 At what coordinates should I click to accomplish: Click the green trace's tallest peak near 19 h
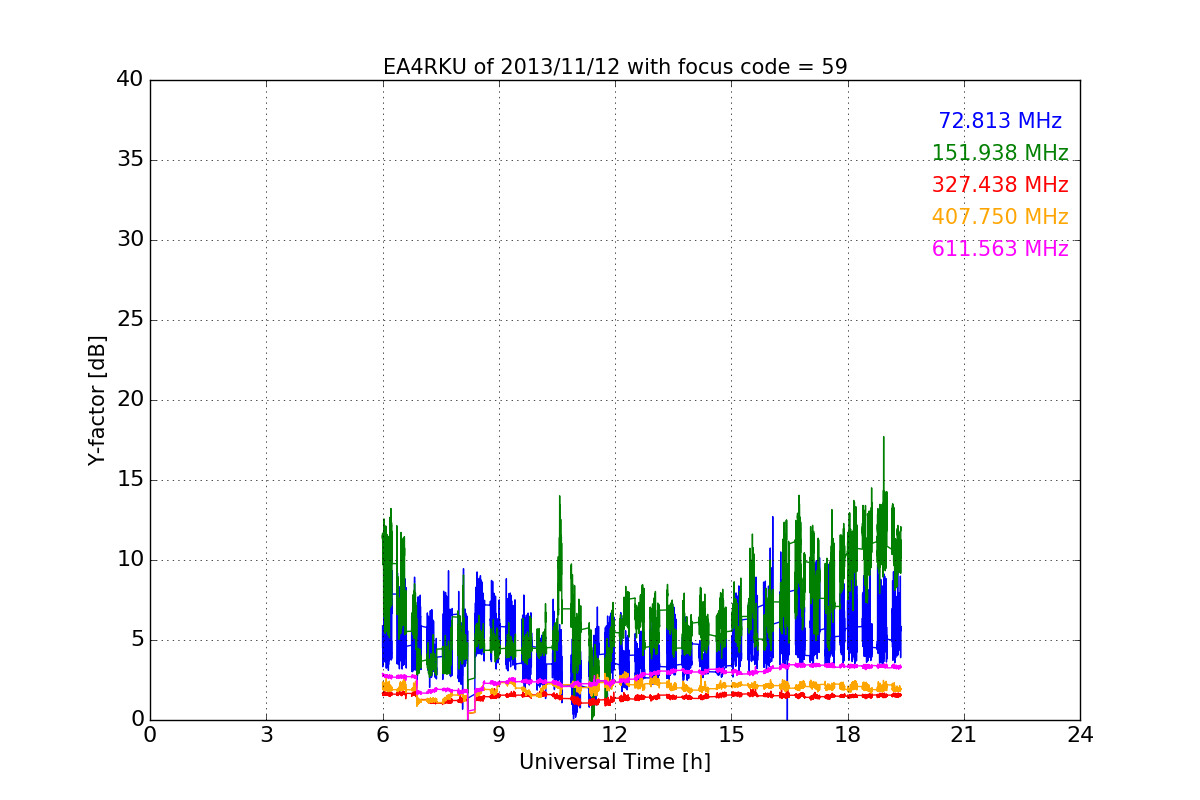coord(883,438)
